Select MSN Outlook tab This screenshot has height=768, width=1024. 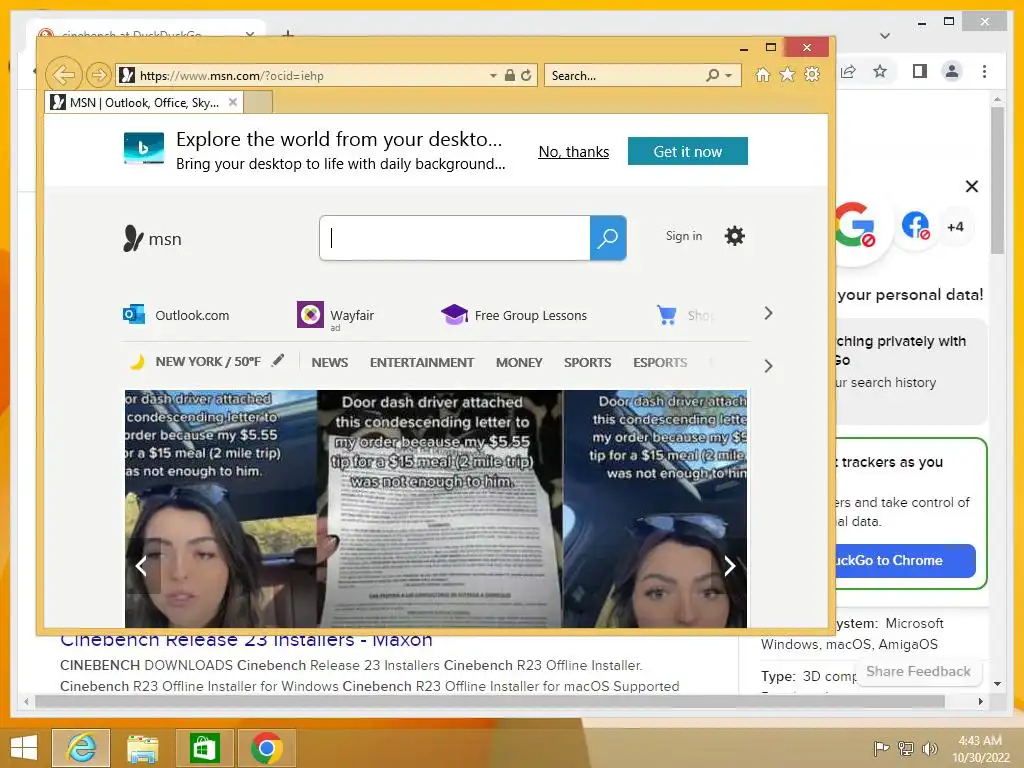pyautogui.click(x=144, y=103)
